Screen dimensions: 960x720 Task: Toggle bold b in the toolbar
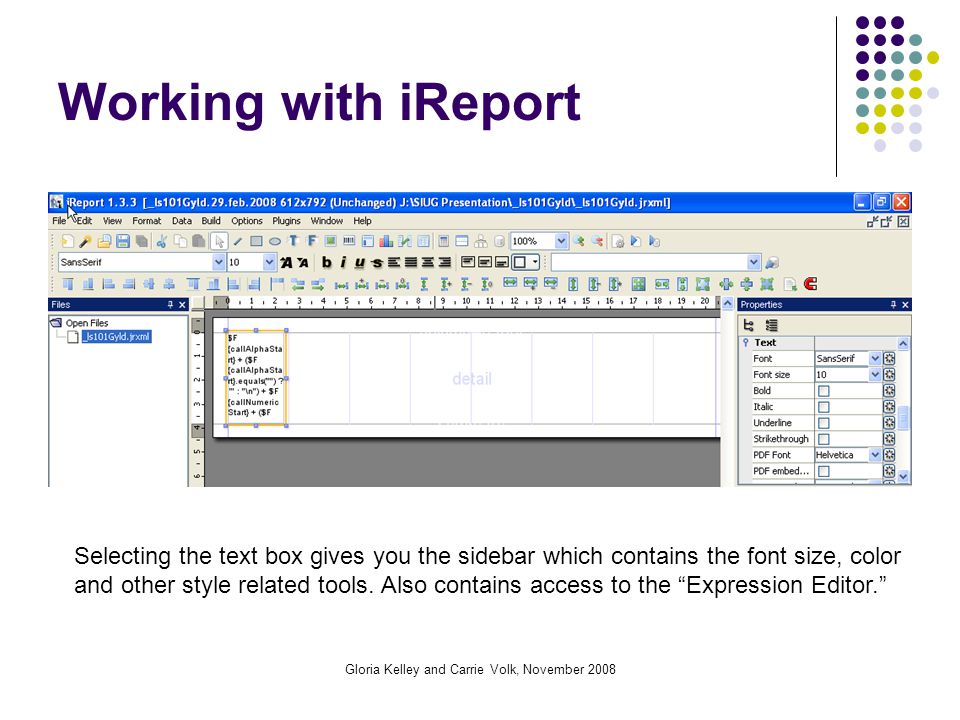[327, 263]
